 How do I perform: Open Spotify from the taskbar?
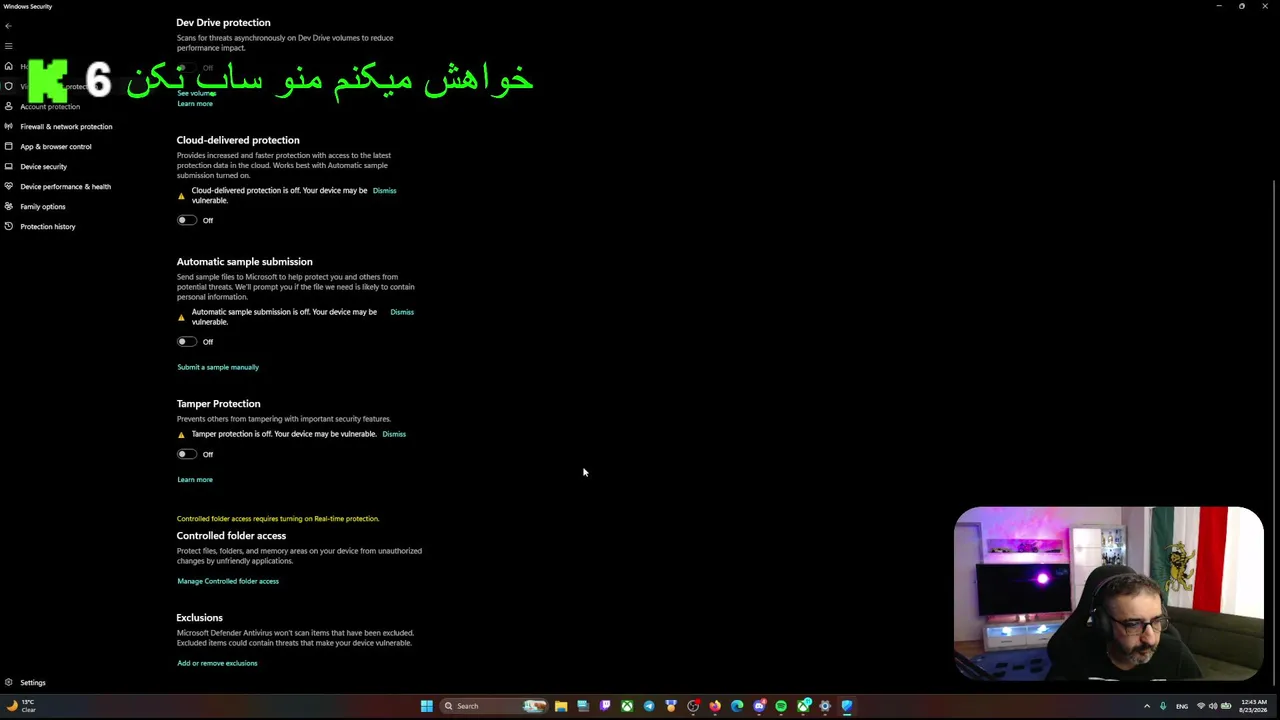(x=781, y=706)
